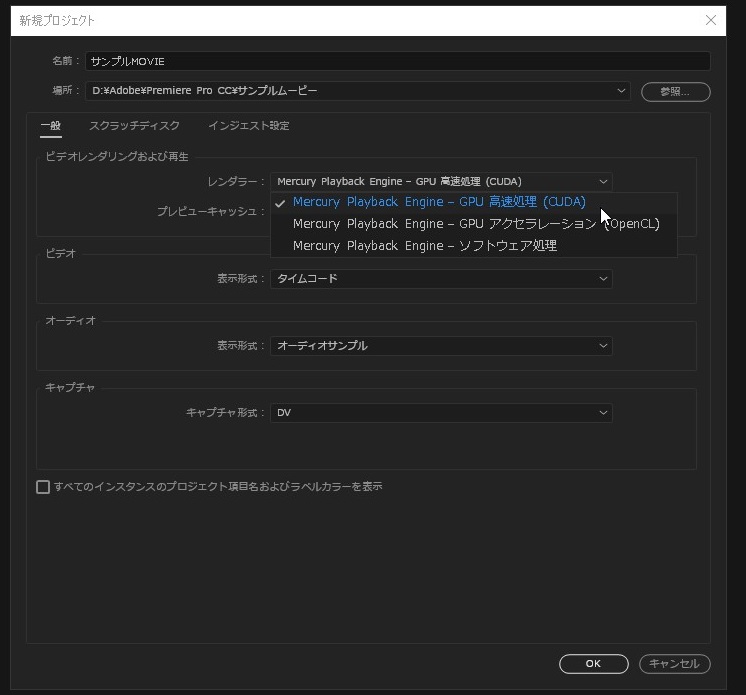Click the chevron arrow beside the 場所 path
The width and height of the screenshot is (746, 695).
pyautogui.click(x=623, y=91)
